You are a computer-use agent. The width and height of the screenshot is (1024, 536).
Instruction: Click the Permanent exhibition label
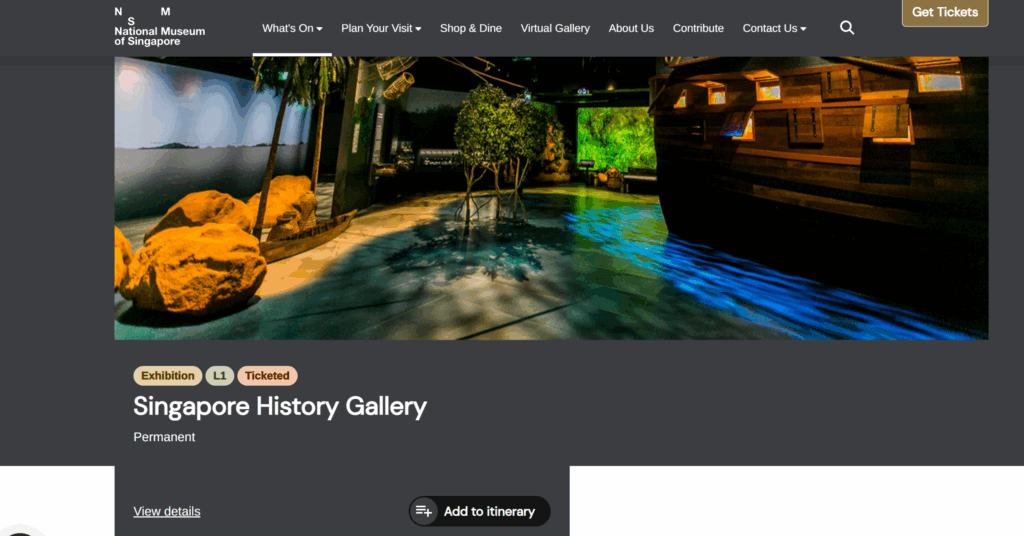[x=164, y=437]
